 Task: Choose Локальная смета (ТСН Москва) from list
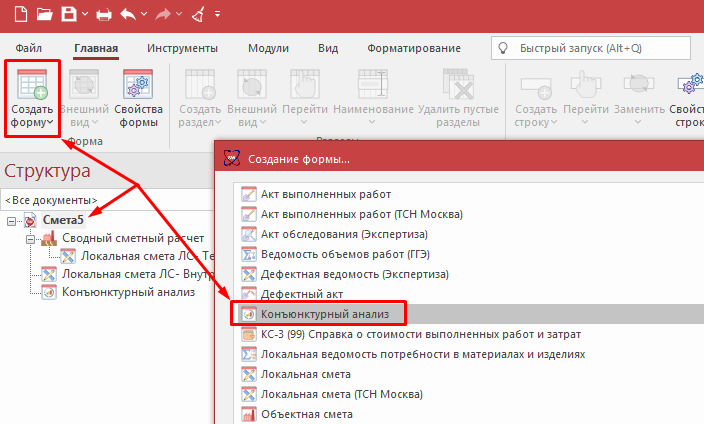pyautogui.click(x=326, y=394)
